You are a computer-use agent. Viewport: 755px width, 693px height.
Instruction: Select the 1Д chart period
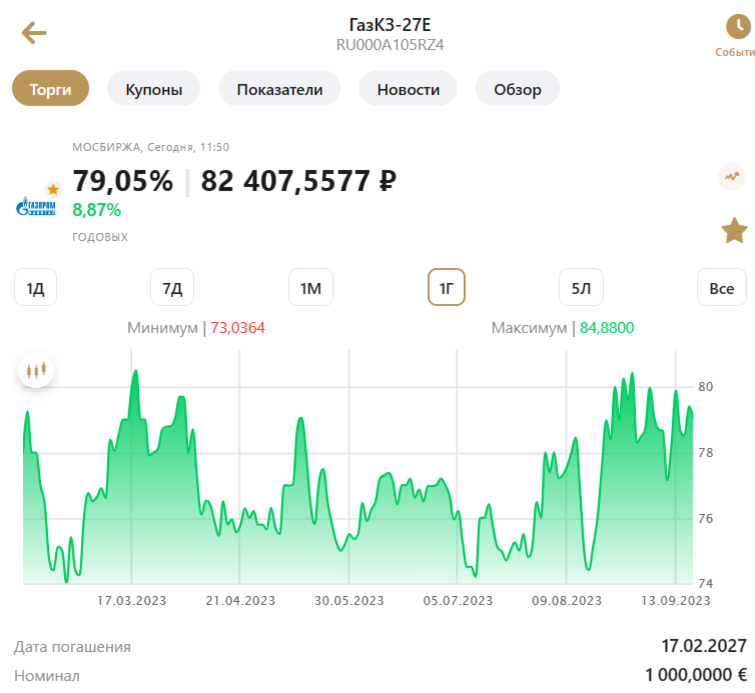[36, 288]
